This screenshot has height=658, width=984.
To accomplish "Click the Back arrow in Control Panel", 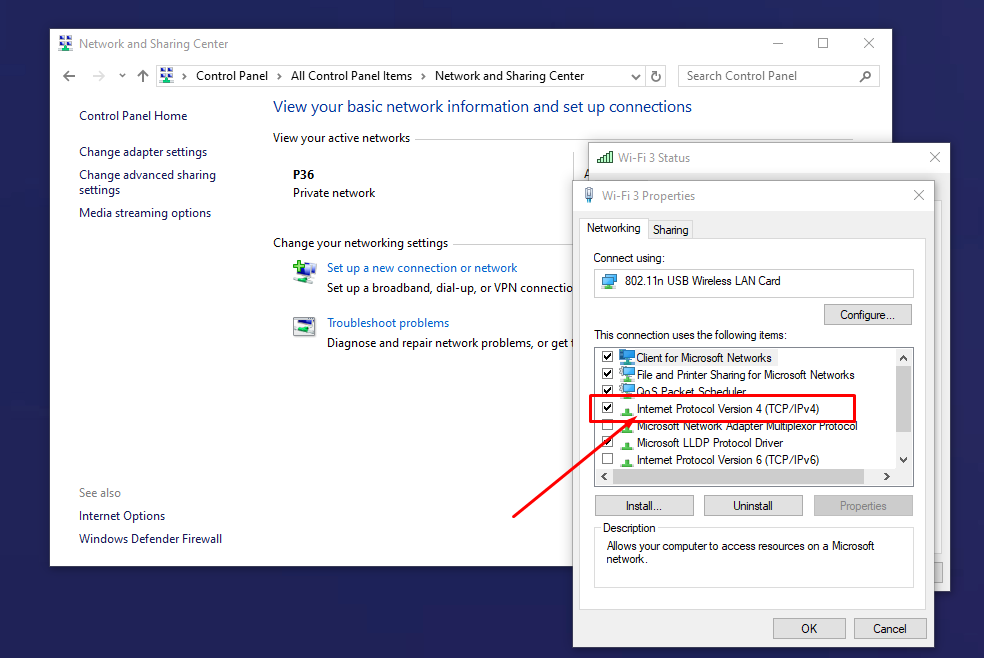I will tap(69, 76).
